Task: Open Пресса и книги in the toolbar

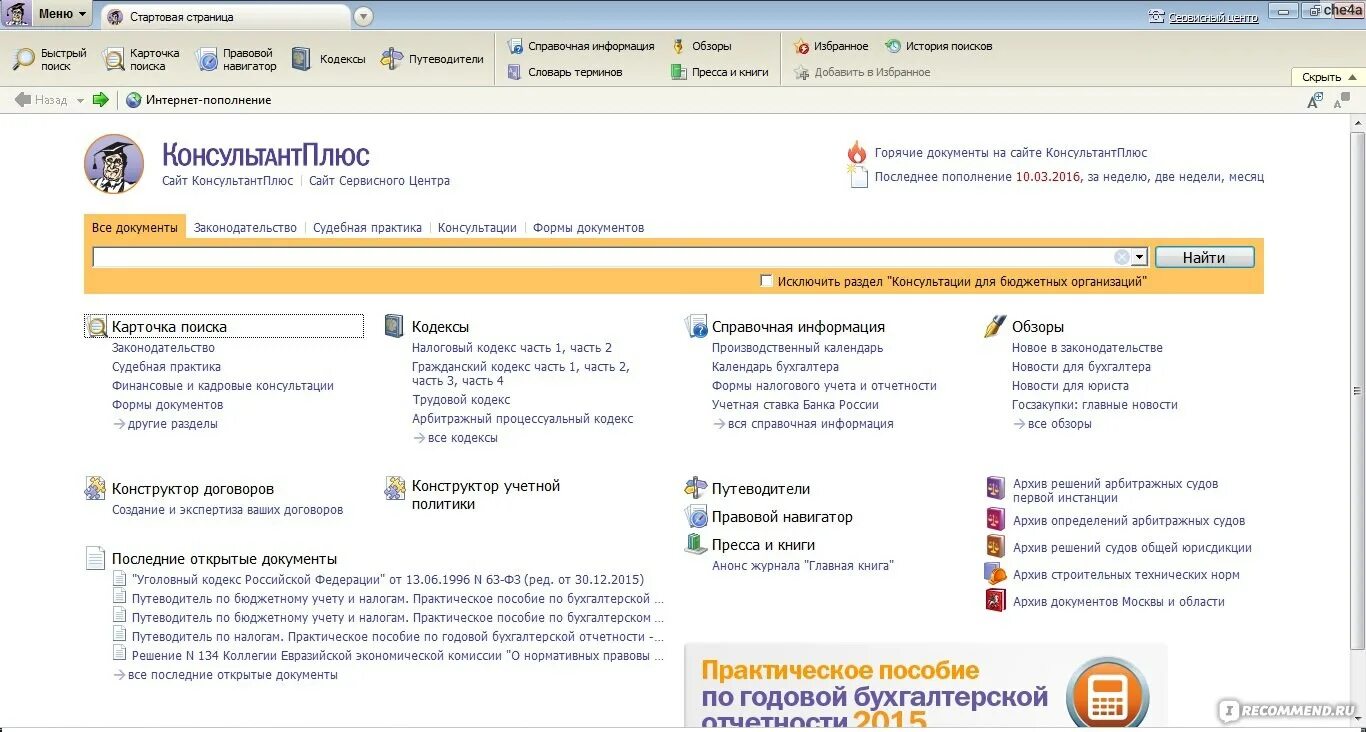Action: pyautogui.click(x=720, y=72)
